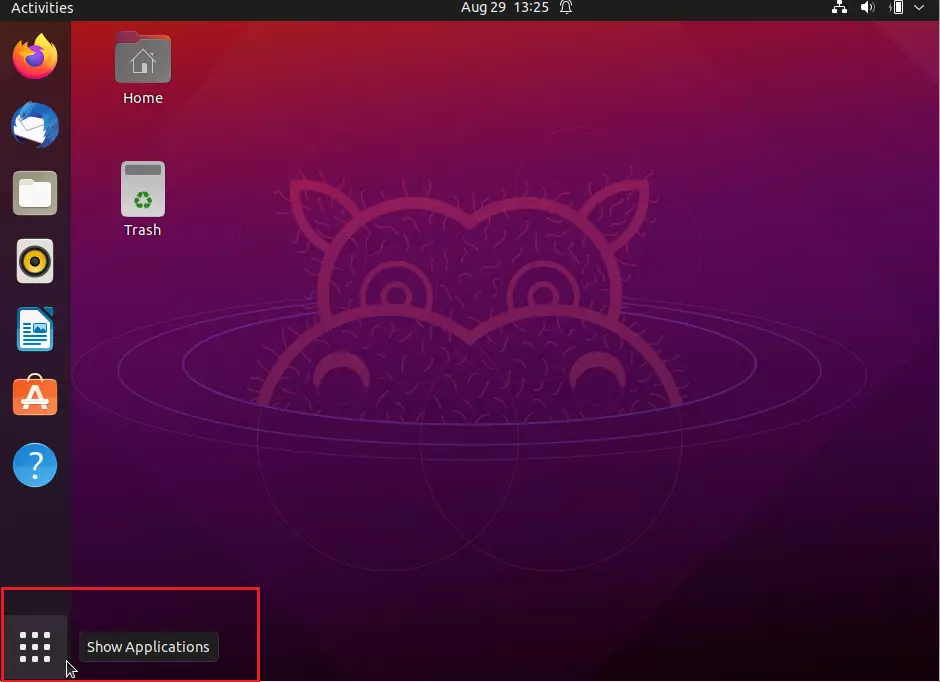940x682 pixels.
Task: Select the Trash desktop icon
Action: coord(143,189)
